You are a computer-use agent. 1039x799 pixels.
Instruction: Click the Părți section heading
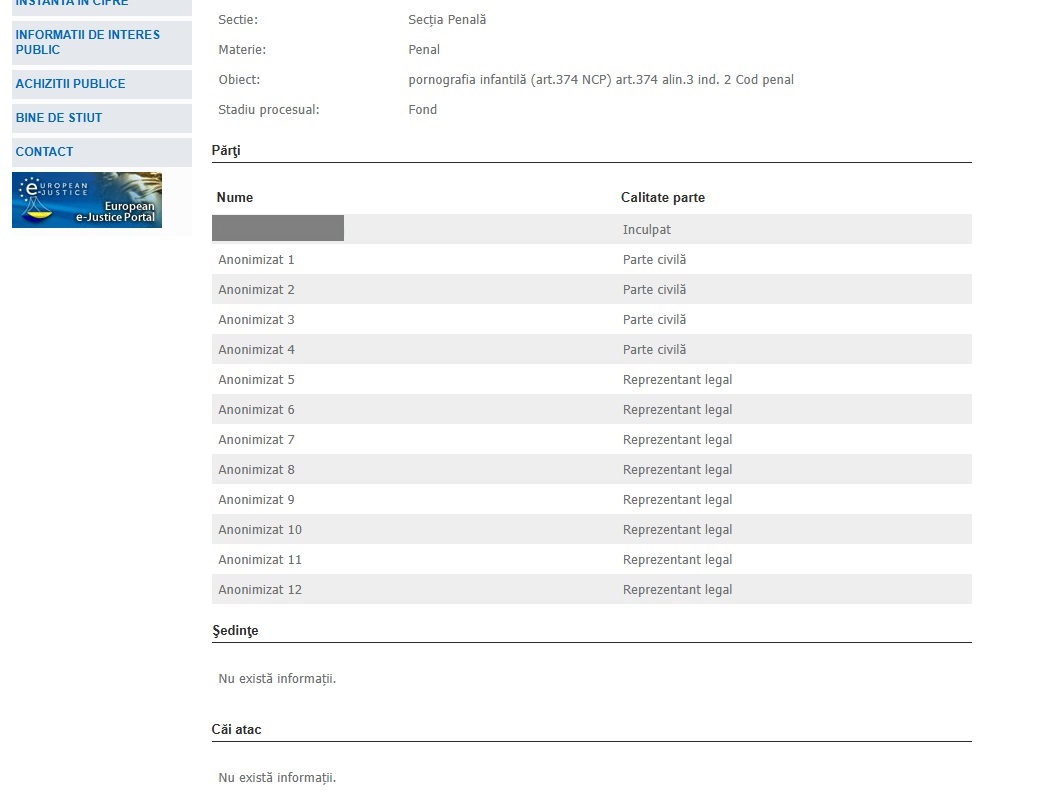point(226,151)
